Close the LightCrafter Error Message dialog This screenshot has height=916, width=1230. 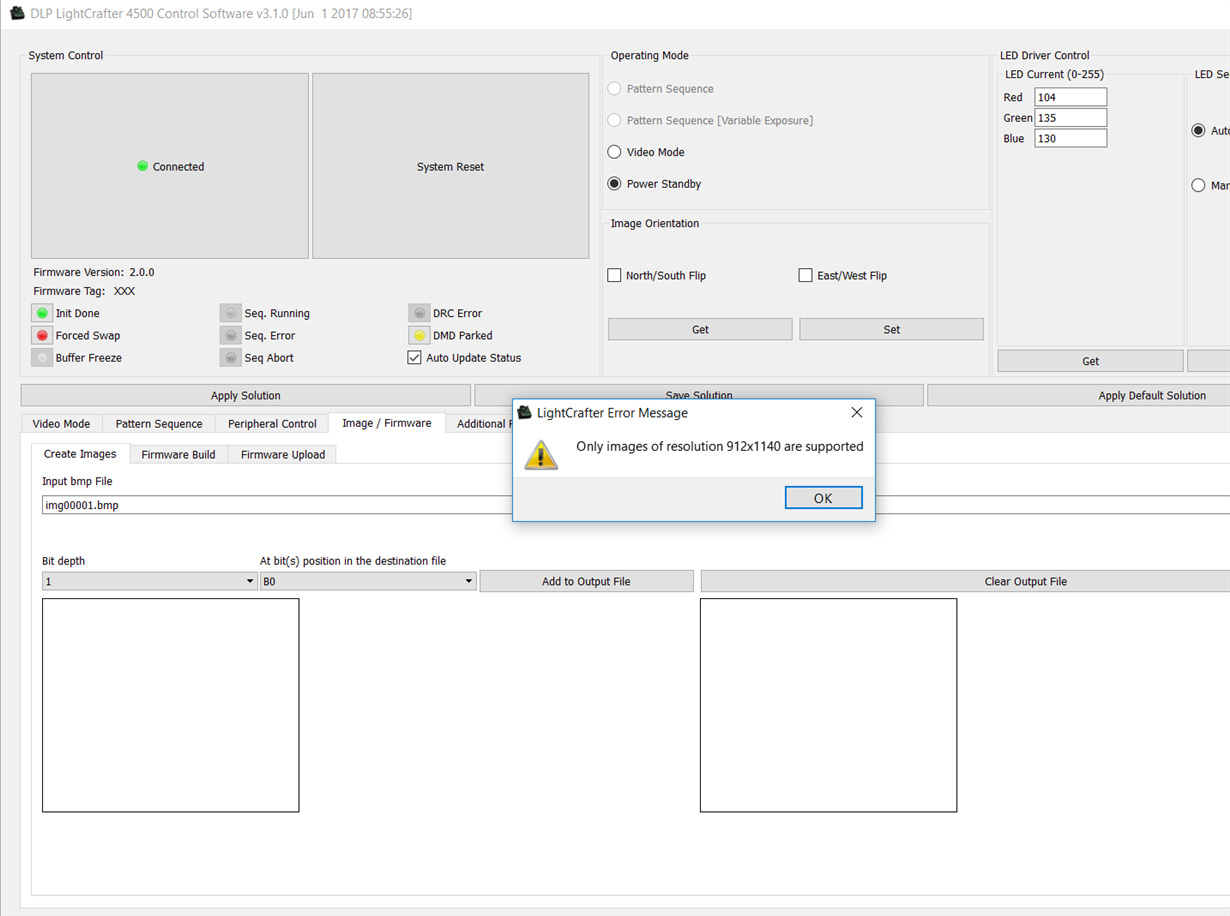(856, 412)
